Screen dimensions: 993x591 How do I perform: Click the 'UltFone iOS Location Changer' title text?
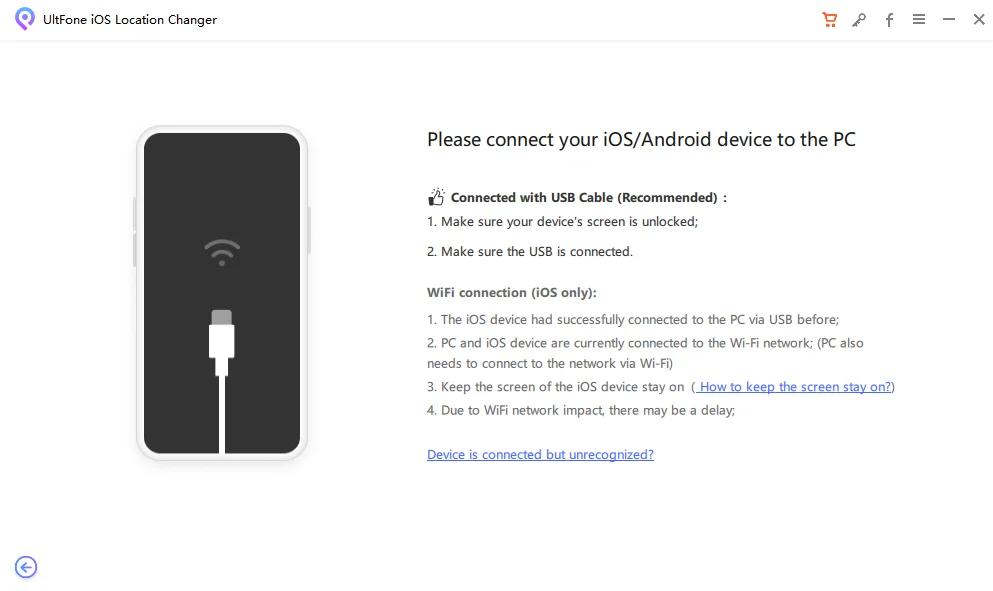click(130, 20)
